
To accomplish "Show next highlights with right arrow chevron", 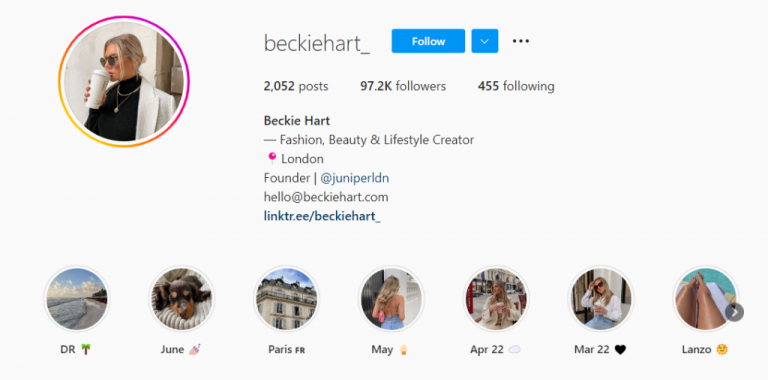I will pyautogui.click(x=734, y=312).
